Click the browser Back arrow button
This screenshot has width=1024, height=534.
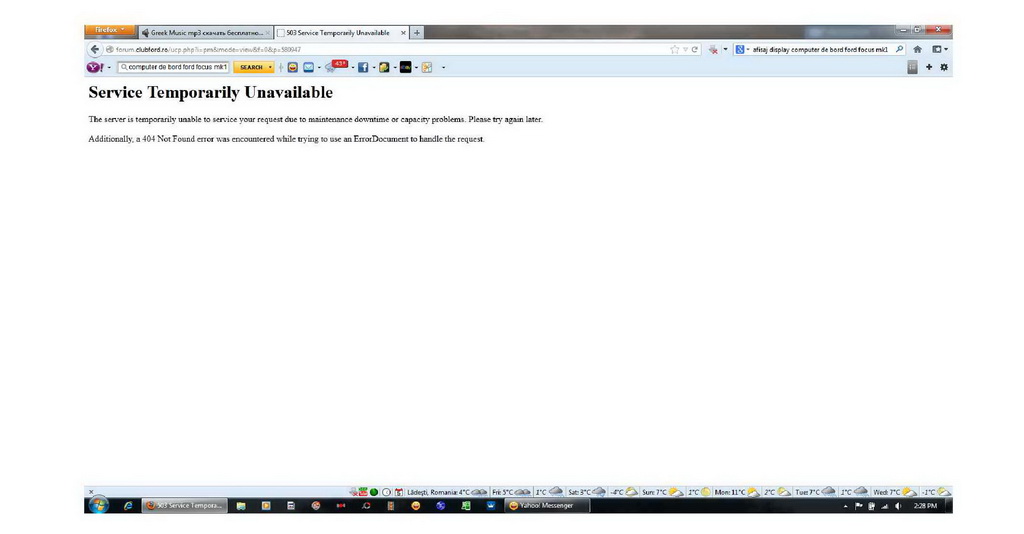point(95,49)
